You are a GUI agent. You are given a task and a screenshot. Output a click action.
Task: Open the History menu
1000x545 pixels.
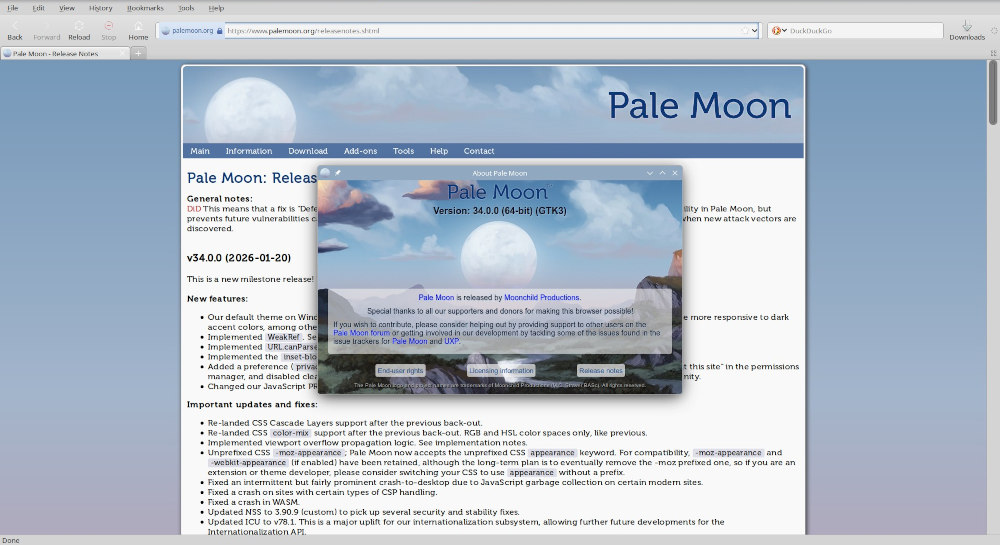(x=100, y=8)
